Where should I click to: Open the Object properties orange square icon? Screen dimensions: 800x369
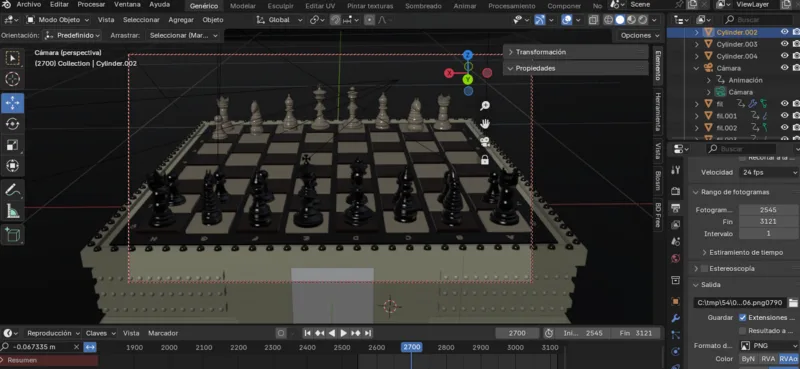[x=676, y=301]
